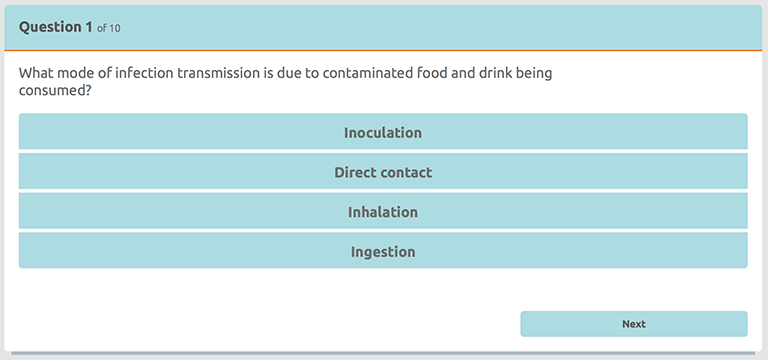Click the 'of 10' question counter
Screen dimensions: 768x360
tap(109, 29)
